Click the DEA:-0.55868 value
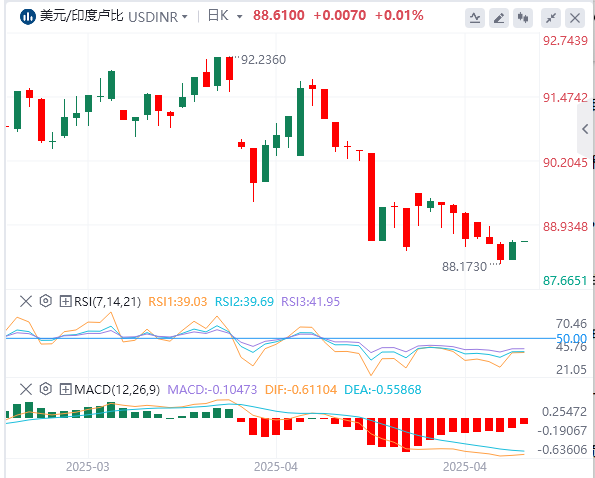This screenshot has height=478, width=595. 382,390
